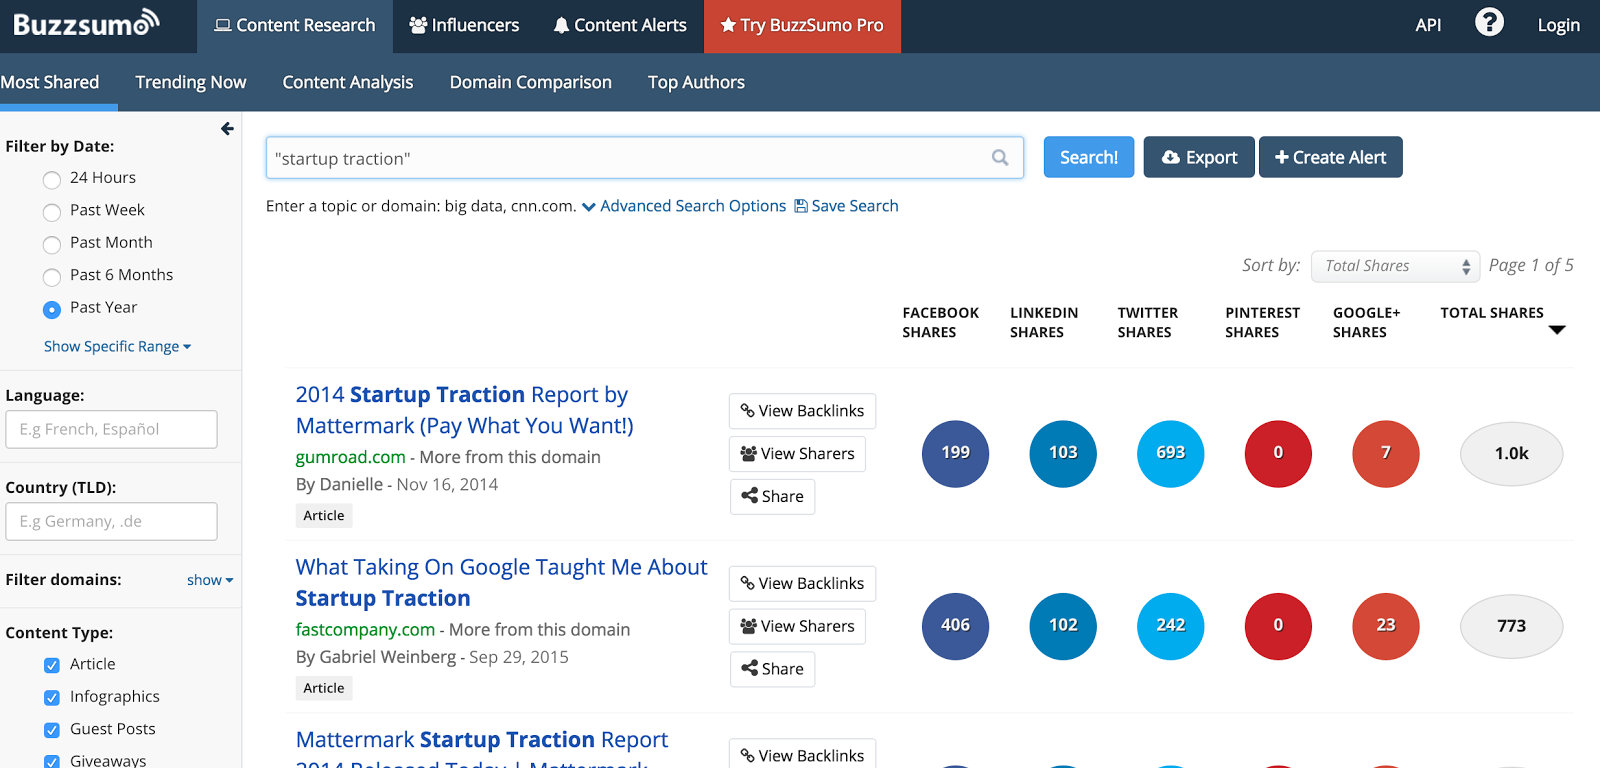Viewport: 1600px width, 768px height.
Task: Open What Taking On Google Taught Me article
Action: 501,583
